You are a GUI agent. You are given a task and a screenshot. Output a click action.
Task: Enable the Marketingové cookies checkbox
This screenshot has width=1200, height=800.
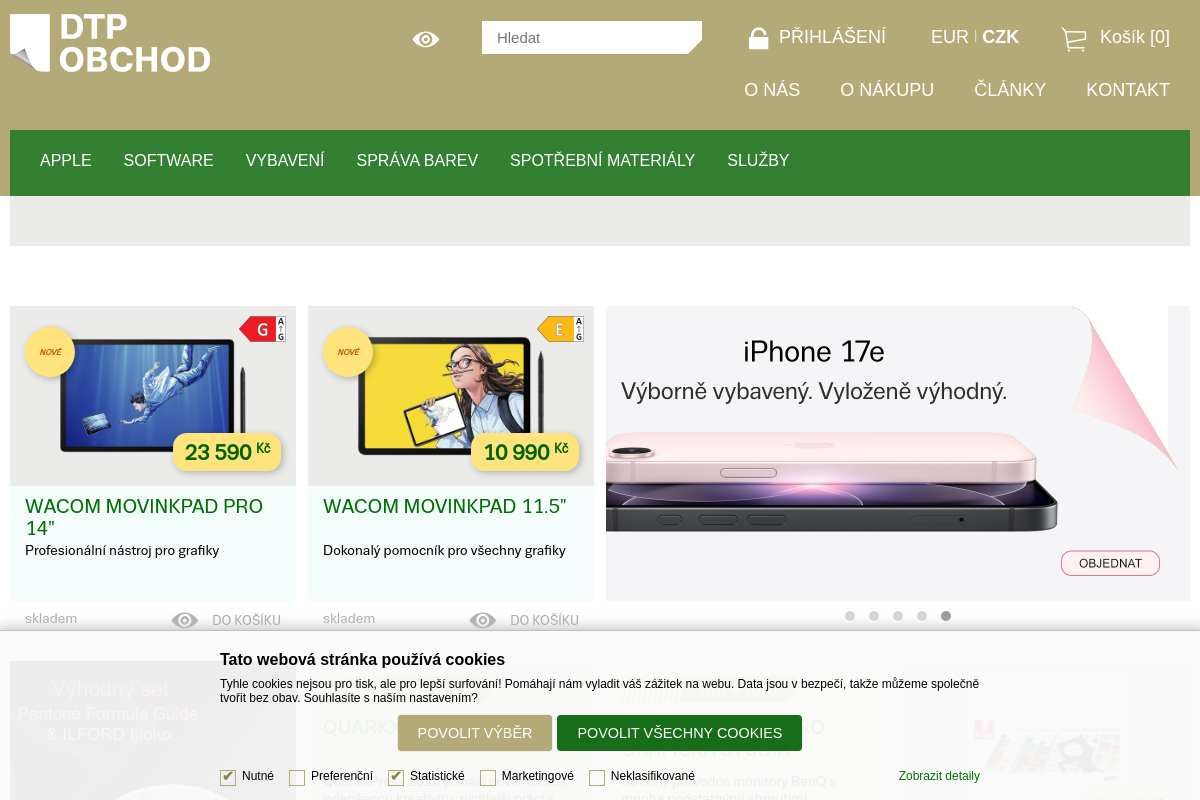[x=488, y=777]
